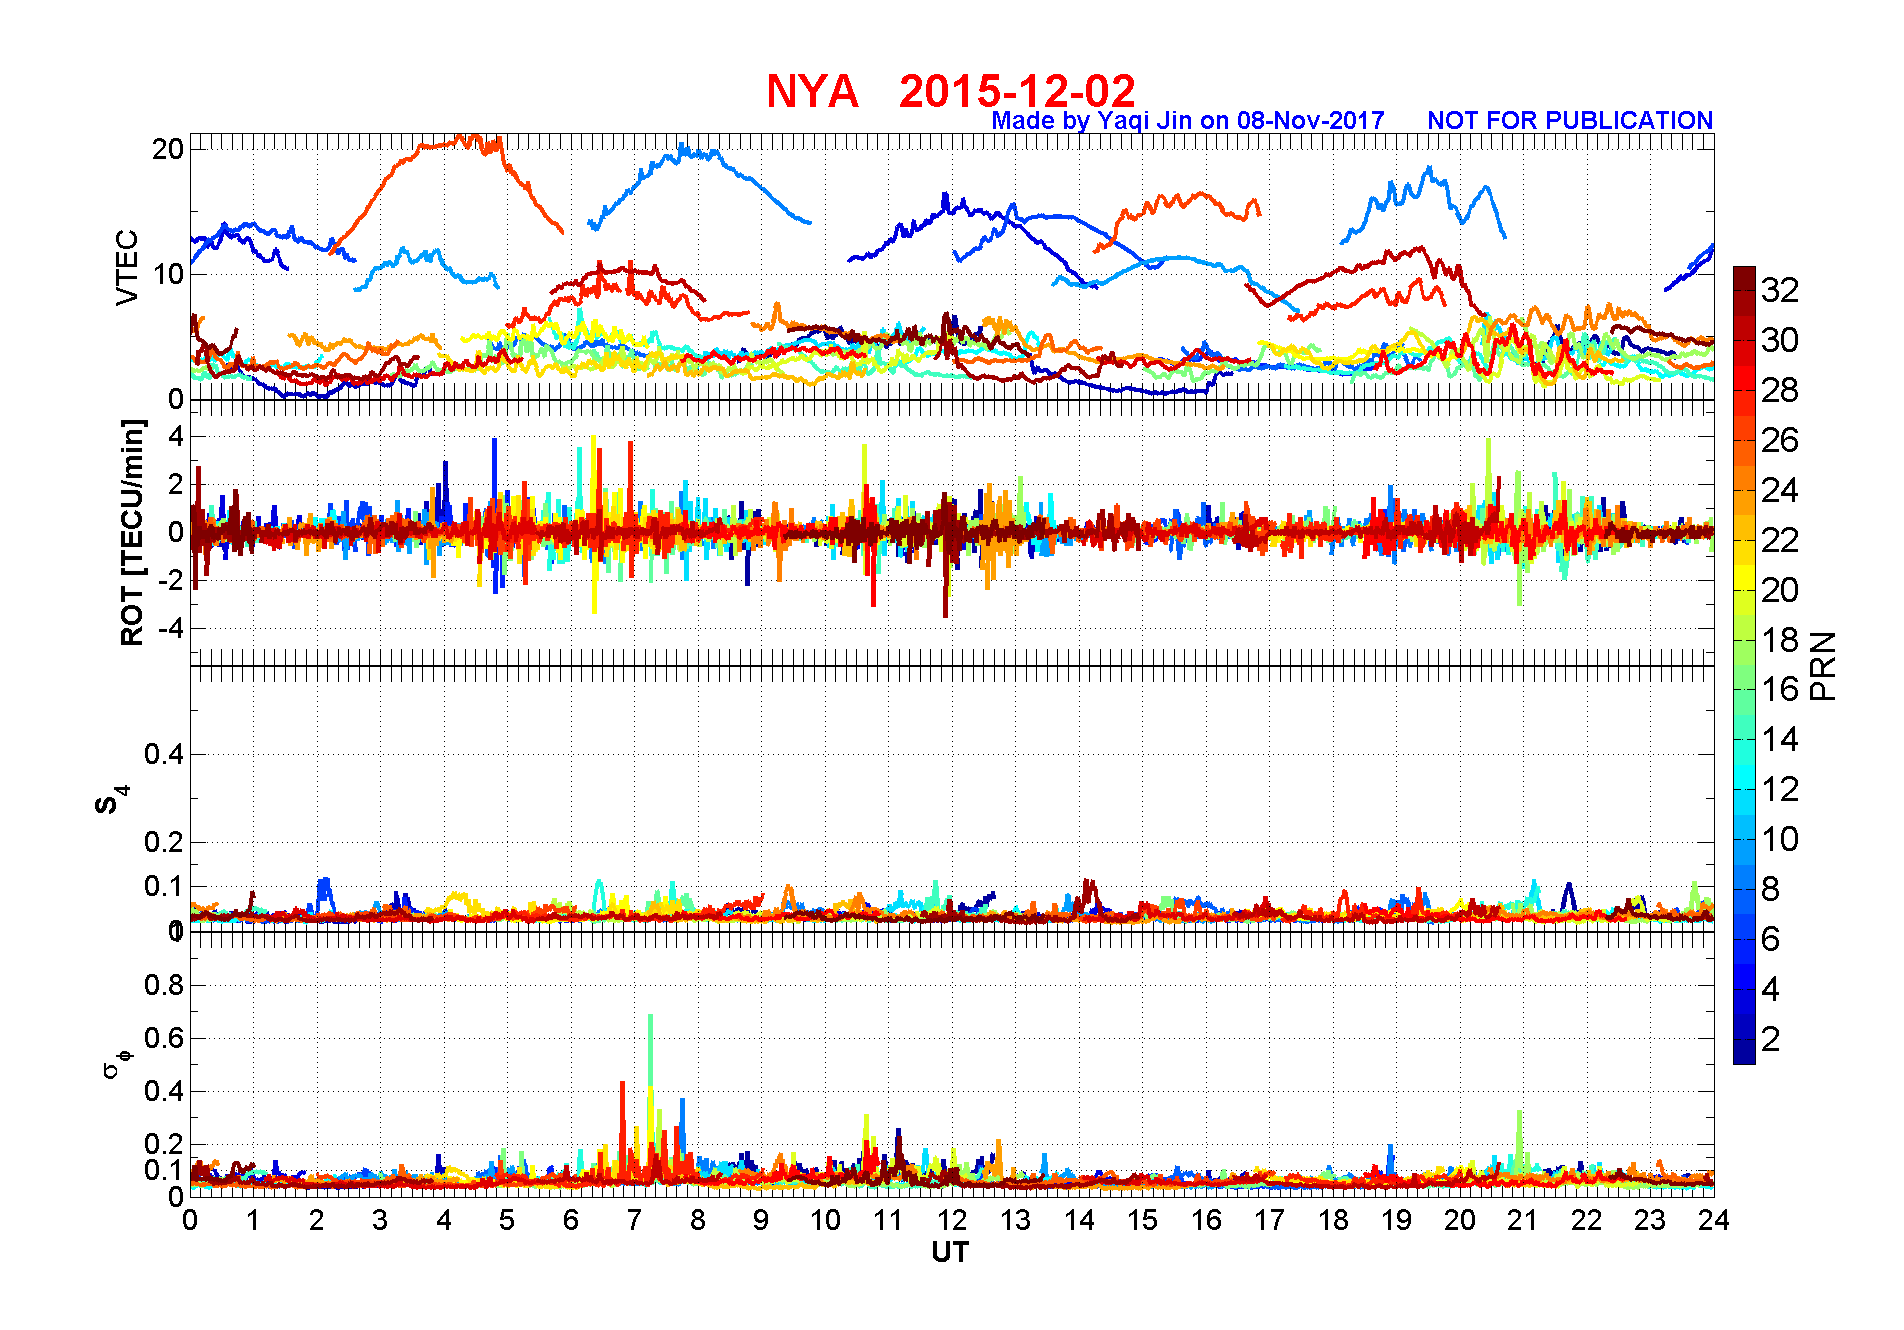This screenshot has height=1330, width=1904.
Task: Click colorbar tick label 28
Action: click(x=1780, y=390)
